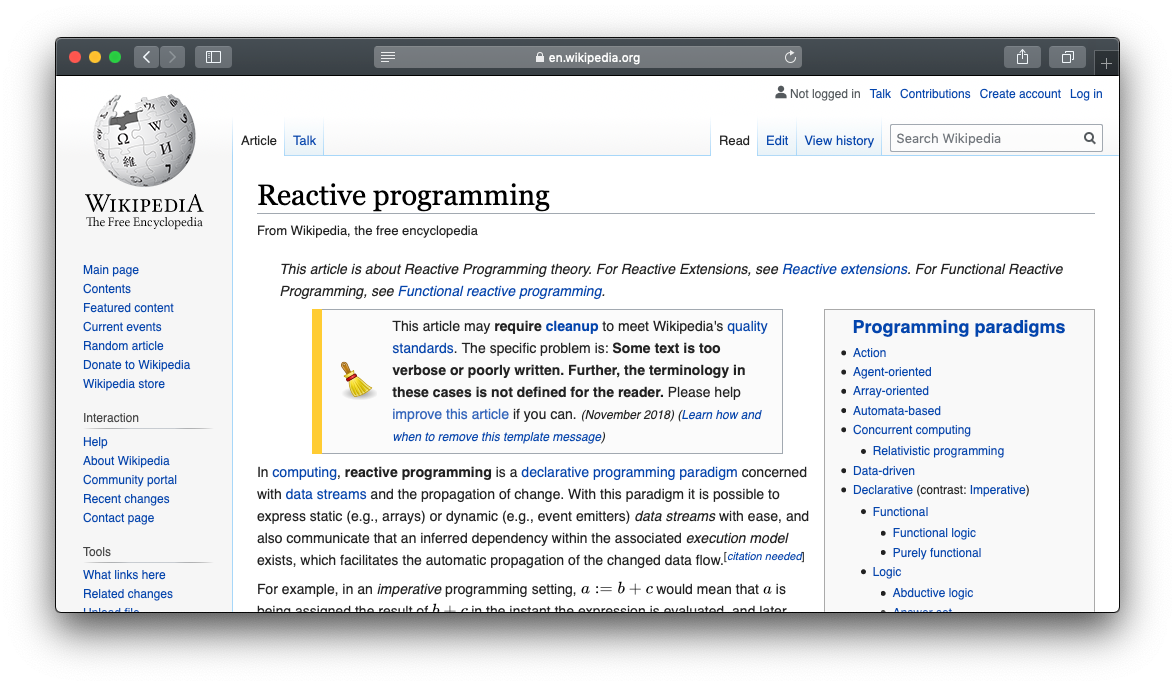This screenshot has height=686, width=1175.
Task: Click the magnifier search icon in Wikipedia search
Action: tap(1090, 138)
